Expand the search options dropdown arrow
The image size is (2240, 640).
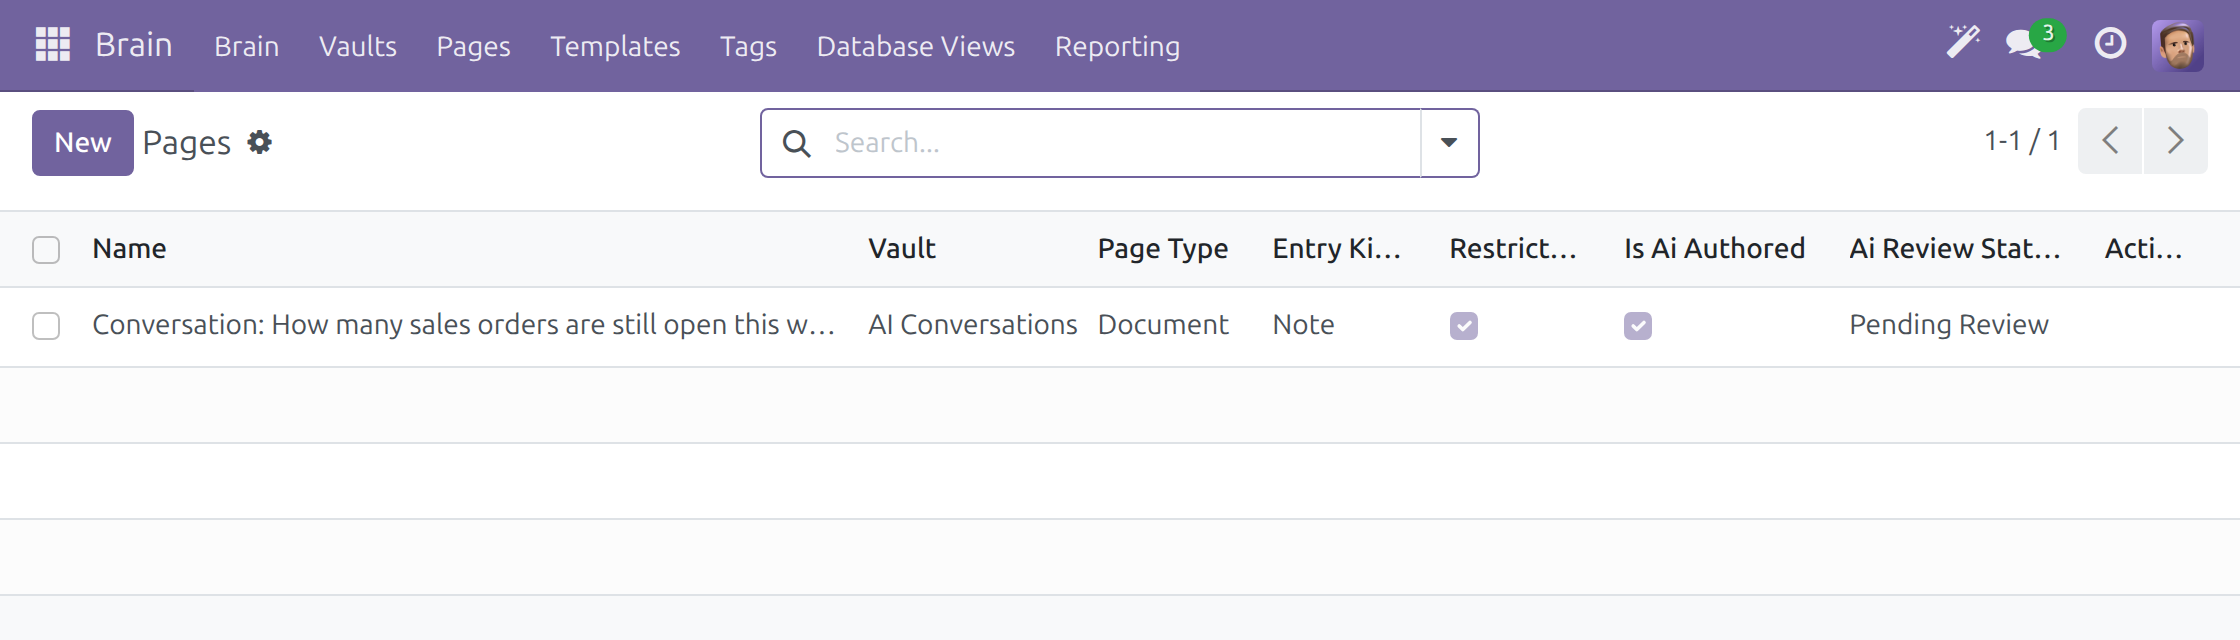click(1449, 143)
